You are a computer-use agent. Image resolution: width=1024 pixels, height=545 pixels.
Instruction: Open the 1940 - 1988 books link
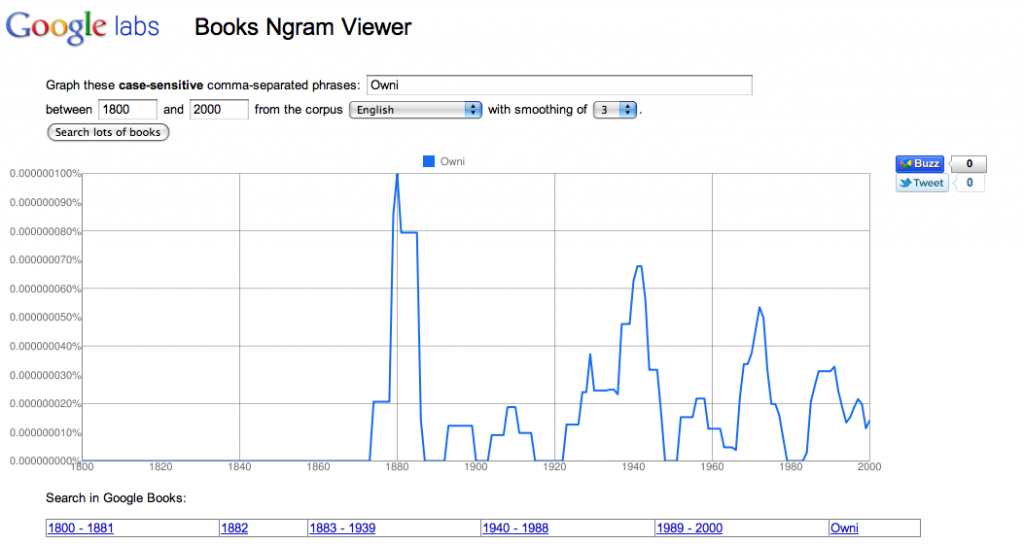coord(515,528)
